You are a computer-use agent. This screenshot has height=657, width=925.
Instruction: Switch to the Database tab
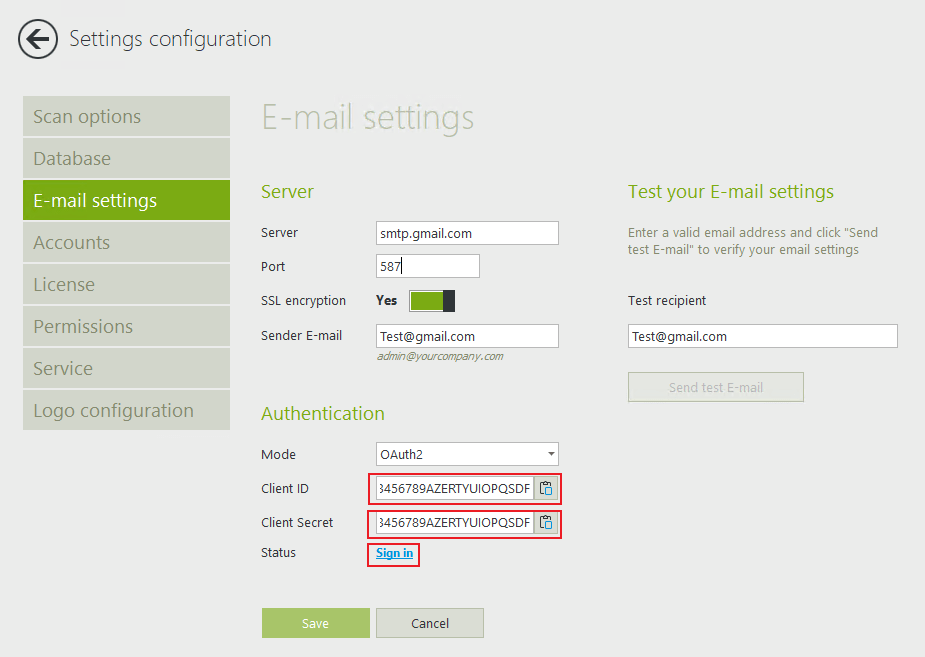[x=126, y=159]
